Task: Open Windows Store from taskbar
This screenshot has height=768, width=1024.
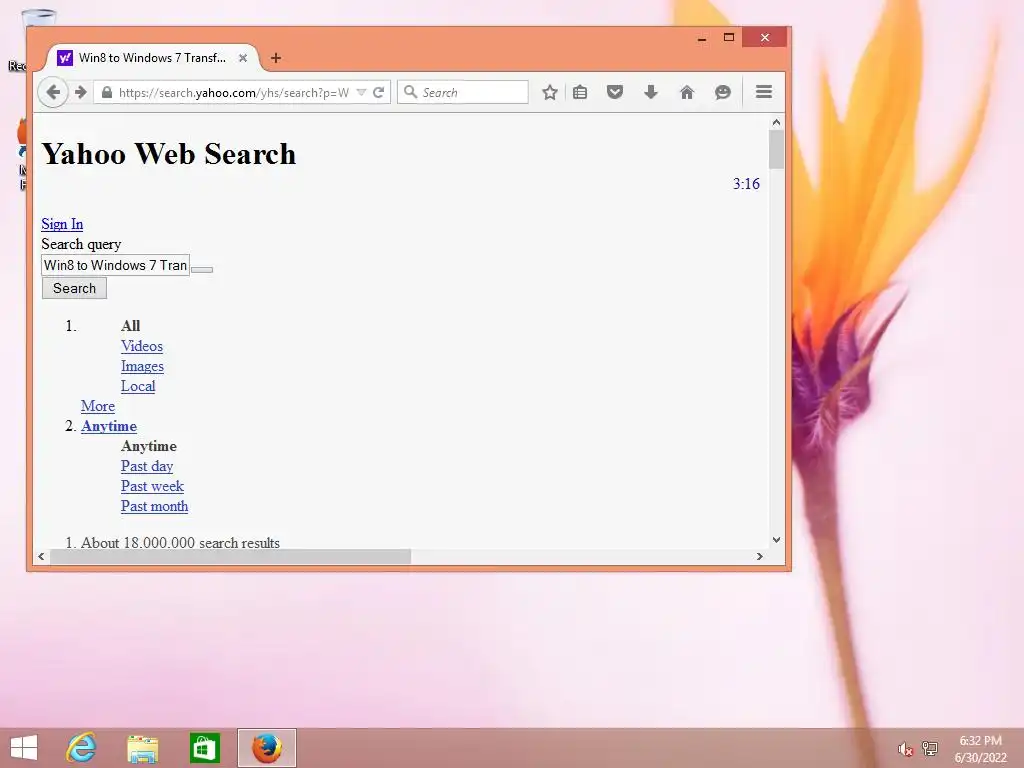Action: [x=204, y=748]
